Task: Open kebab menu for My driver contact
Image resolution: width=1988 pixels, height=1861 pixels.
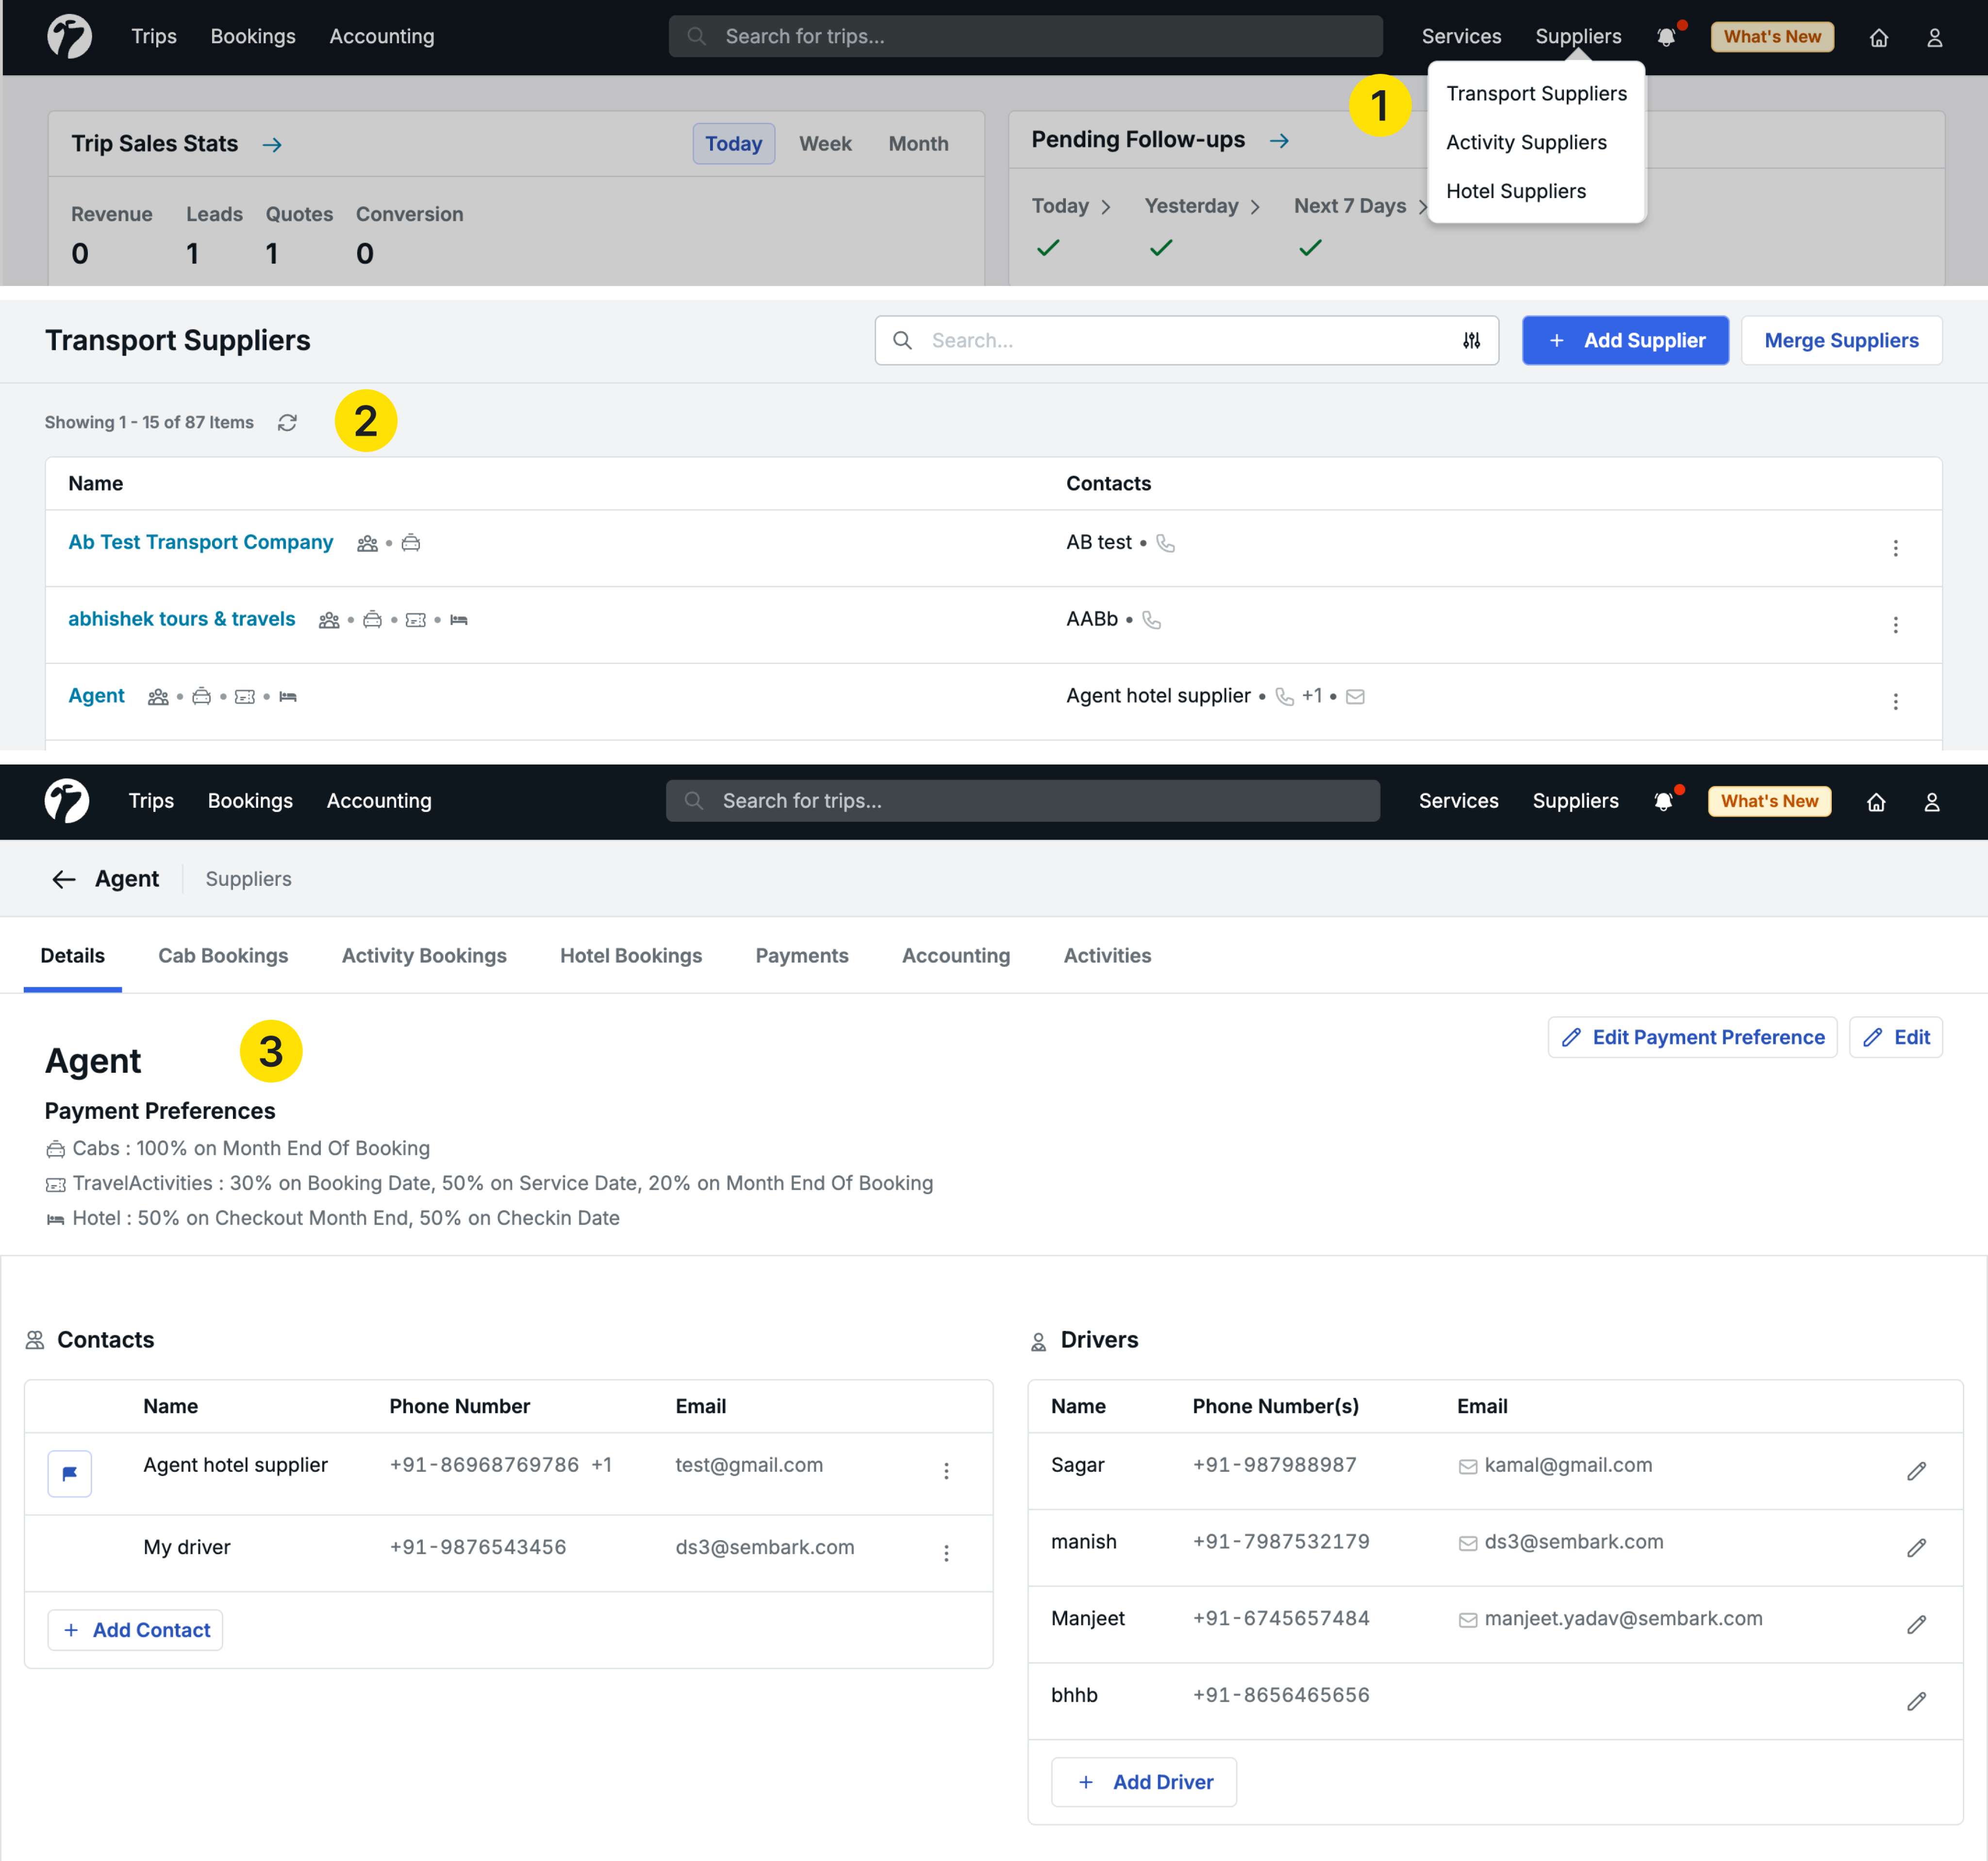Action: [946, 1553]
